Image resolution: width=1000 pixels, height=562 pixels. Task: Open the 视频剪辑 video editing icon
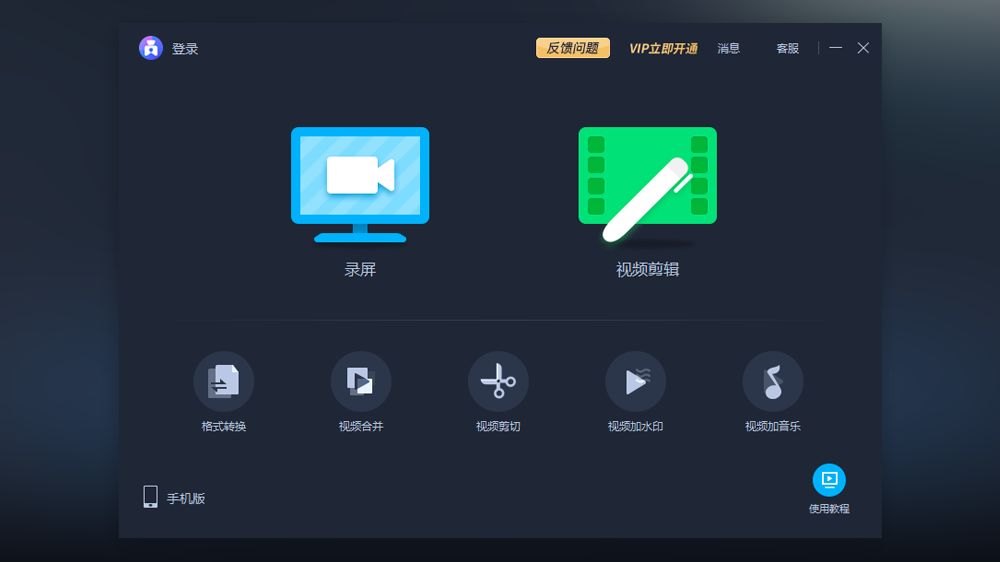[647, 185]
